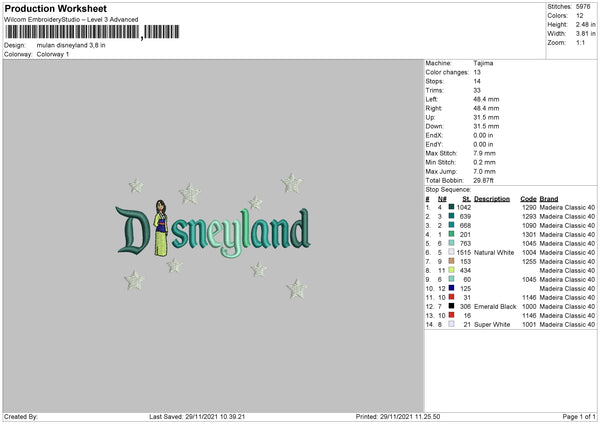Select the Total Bobbin value 29.87ft
Image resolution: width=600 pixels, height=424 pixels.
pos(483,180)
